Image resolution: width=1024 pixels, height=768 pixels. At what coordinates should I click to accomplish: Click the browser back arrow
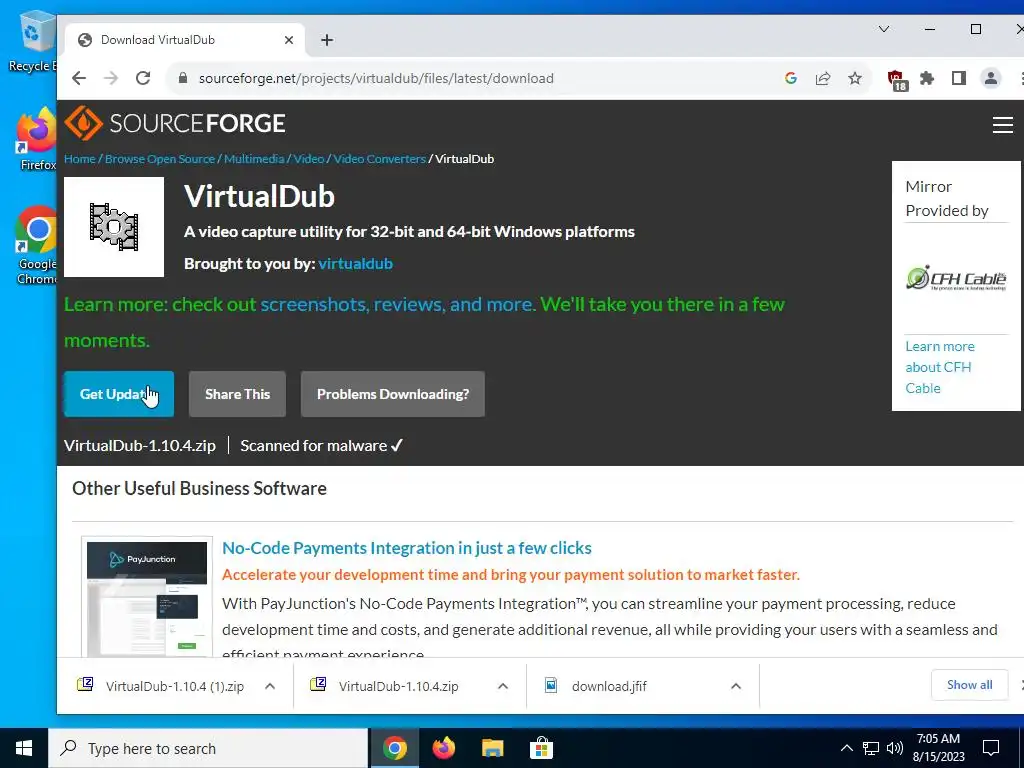pyautogui.click(x=79, y=78)
